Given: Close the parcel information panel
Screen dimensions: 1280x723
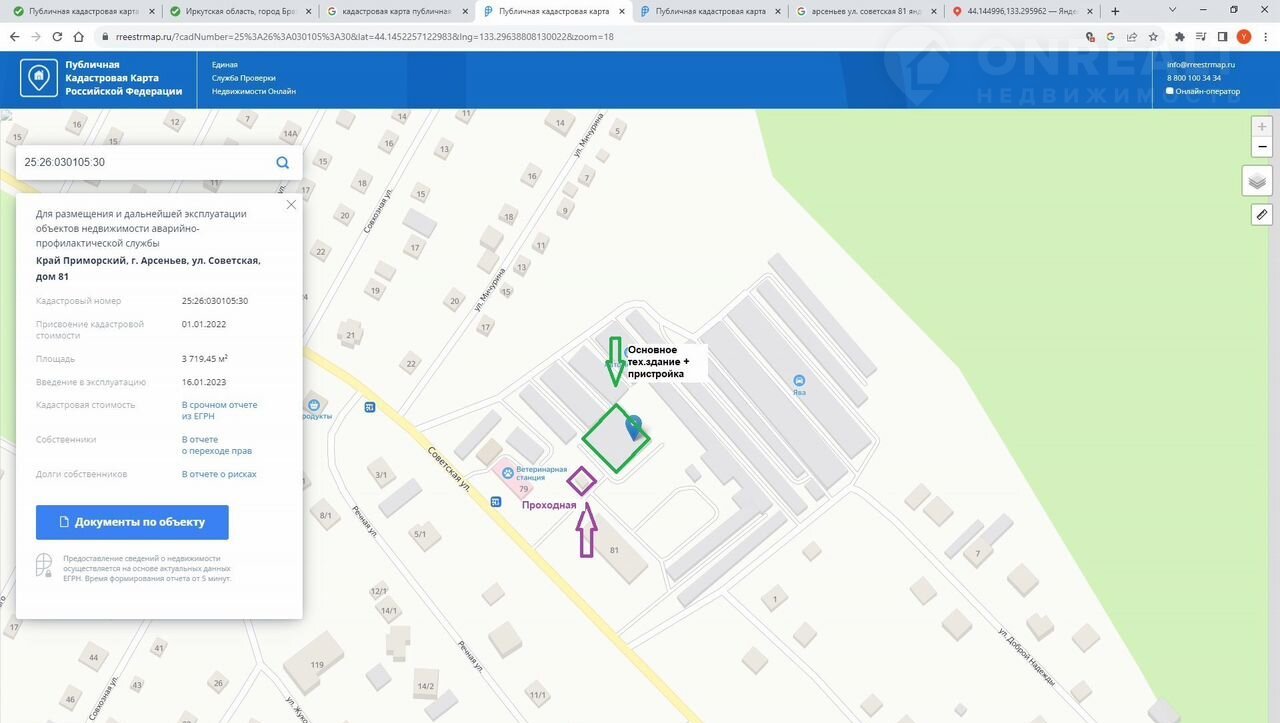Looking at the screenshot, I should (291, 204).
